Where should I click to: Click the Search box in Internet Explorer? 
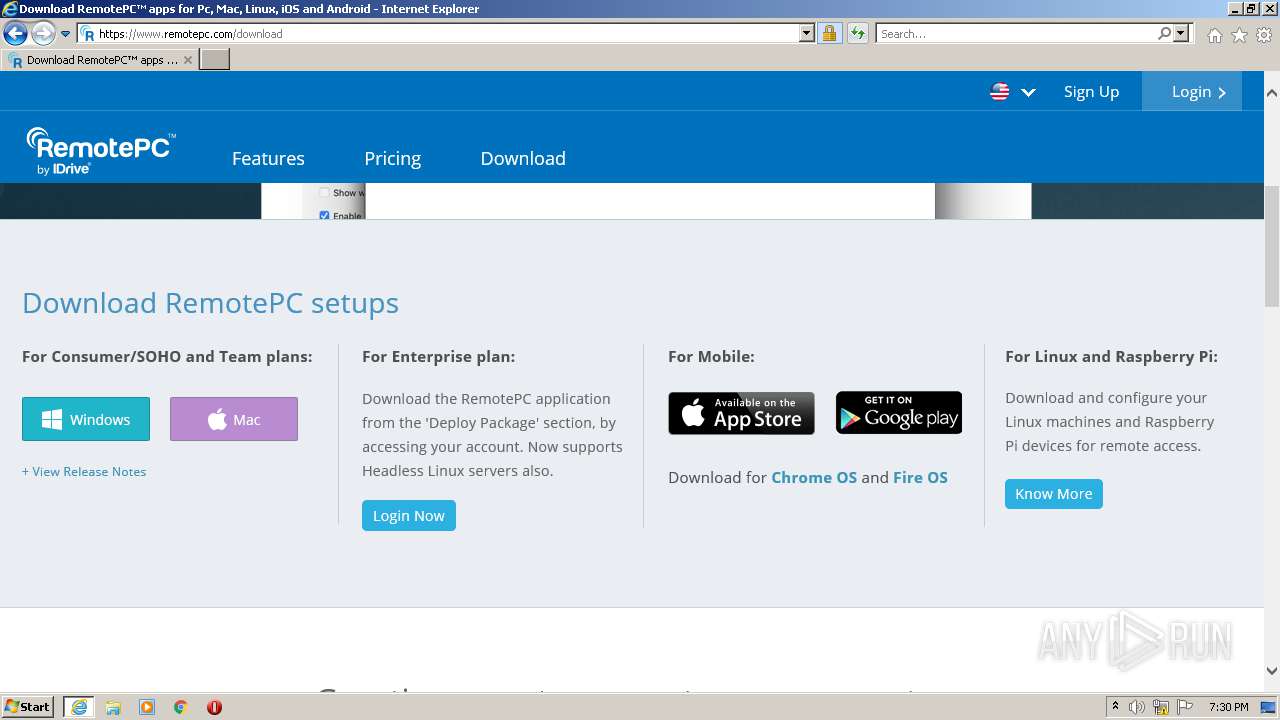pos(1015,34)
